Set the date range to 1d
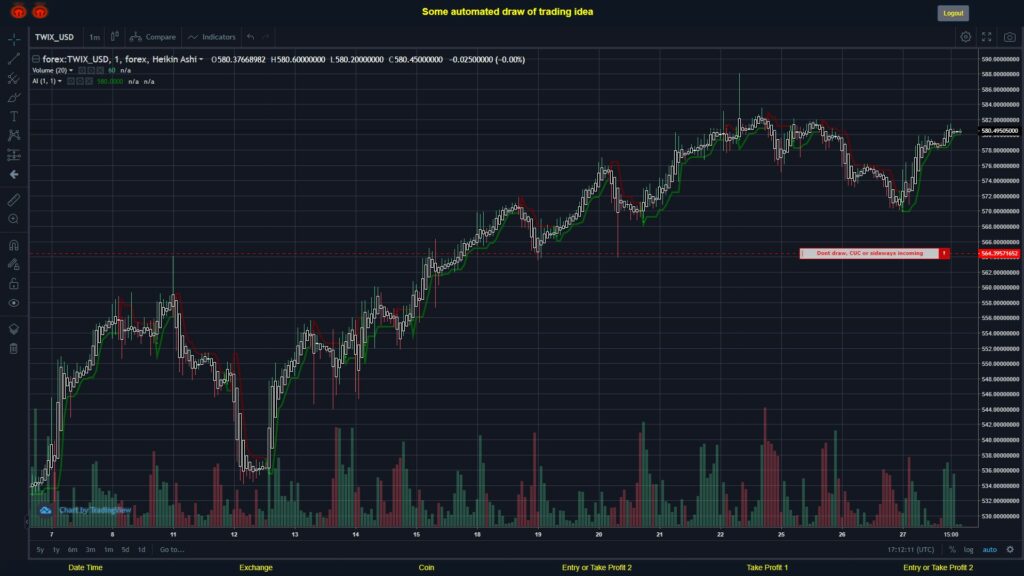Viewport: 1024px width, 576px height. 142,550
